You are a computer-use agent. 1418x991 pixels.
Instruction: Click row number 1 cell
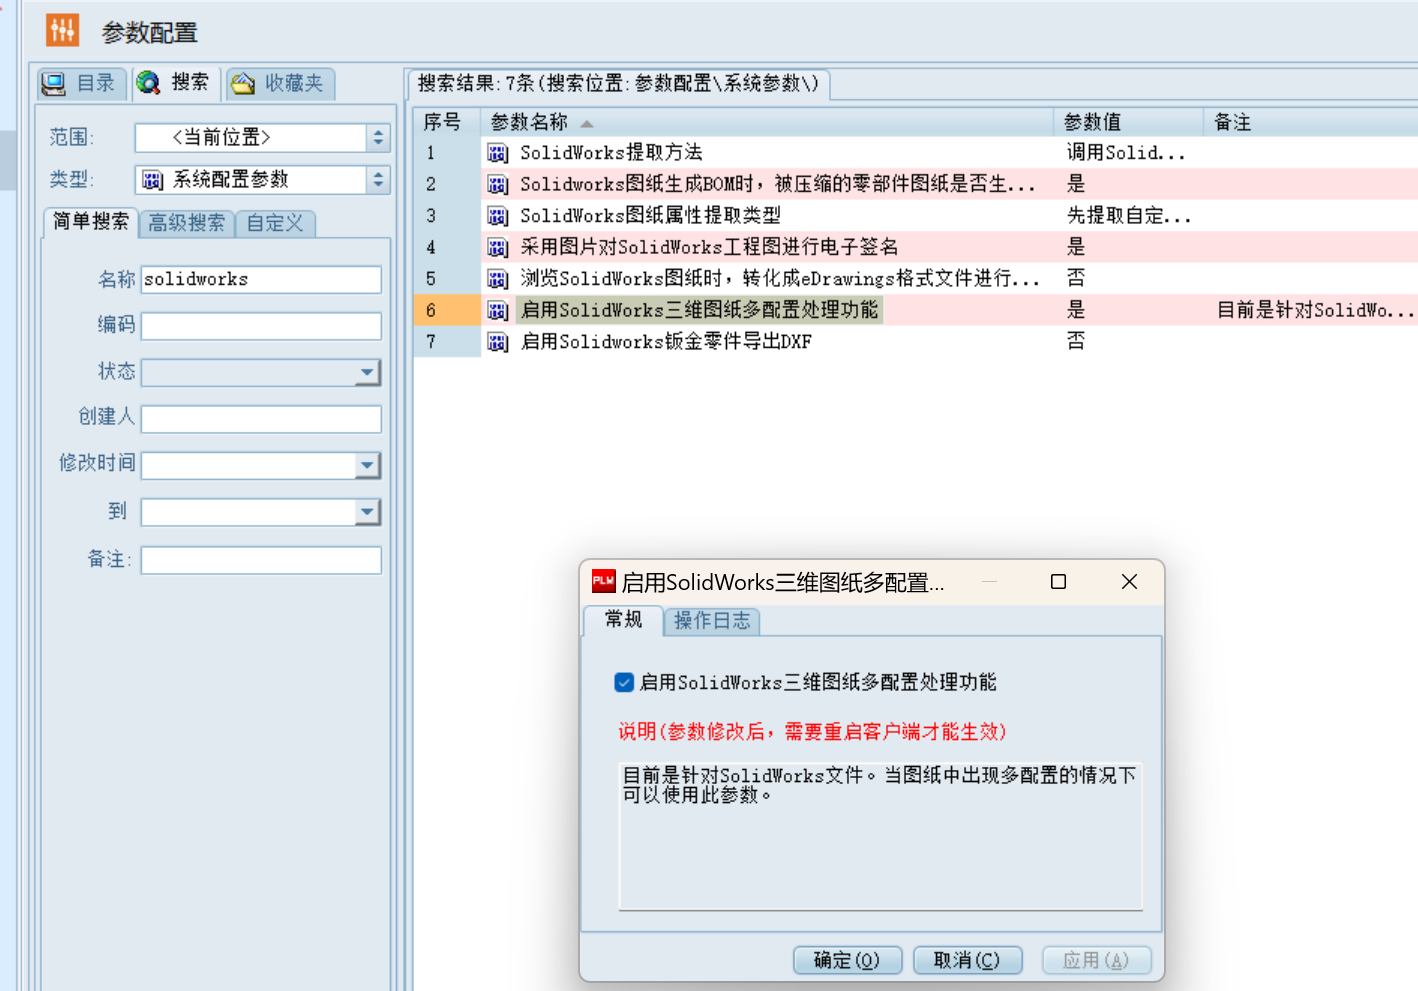447,153
